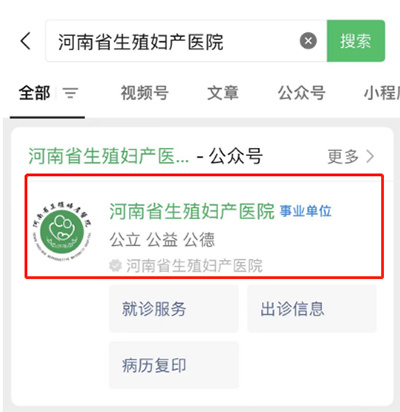Open the 出诊信息 shortcut
Image resolution: width=400 pixels, height=412 pixels.
pyautogui.click(x=312, y=309)
